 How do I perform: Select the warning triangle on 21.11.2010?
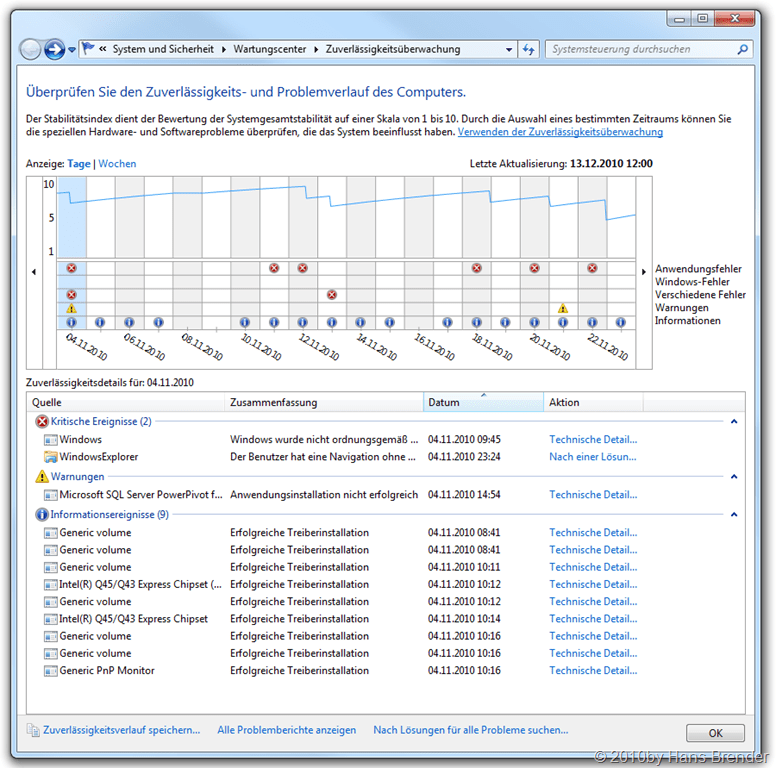563,309
